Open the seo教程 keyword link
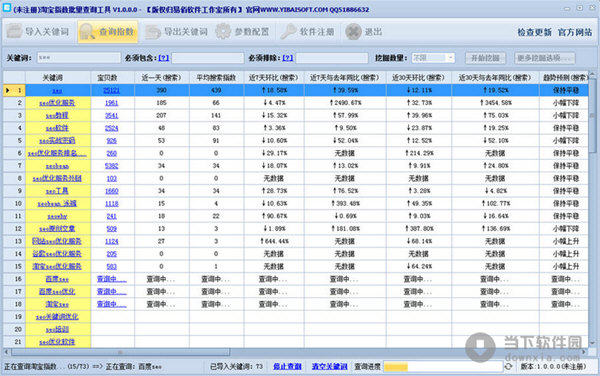600x376 pixels. tap(57, 116)
